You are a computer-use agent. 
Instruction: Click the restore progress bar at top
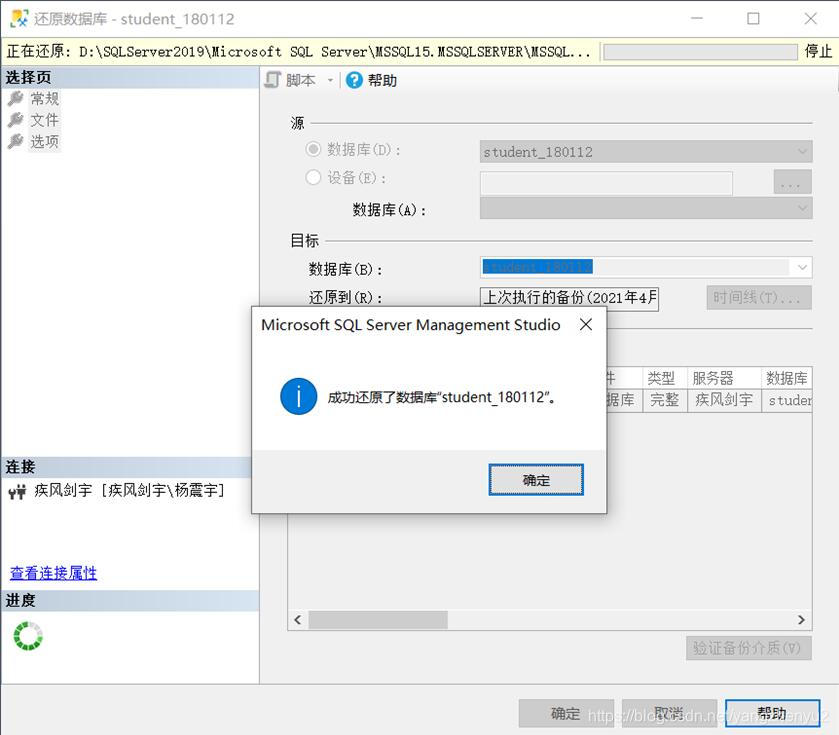tap(700, 52)
